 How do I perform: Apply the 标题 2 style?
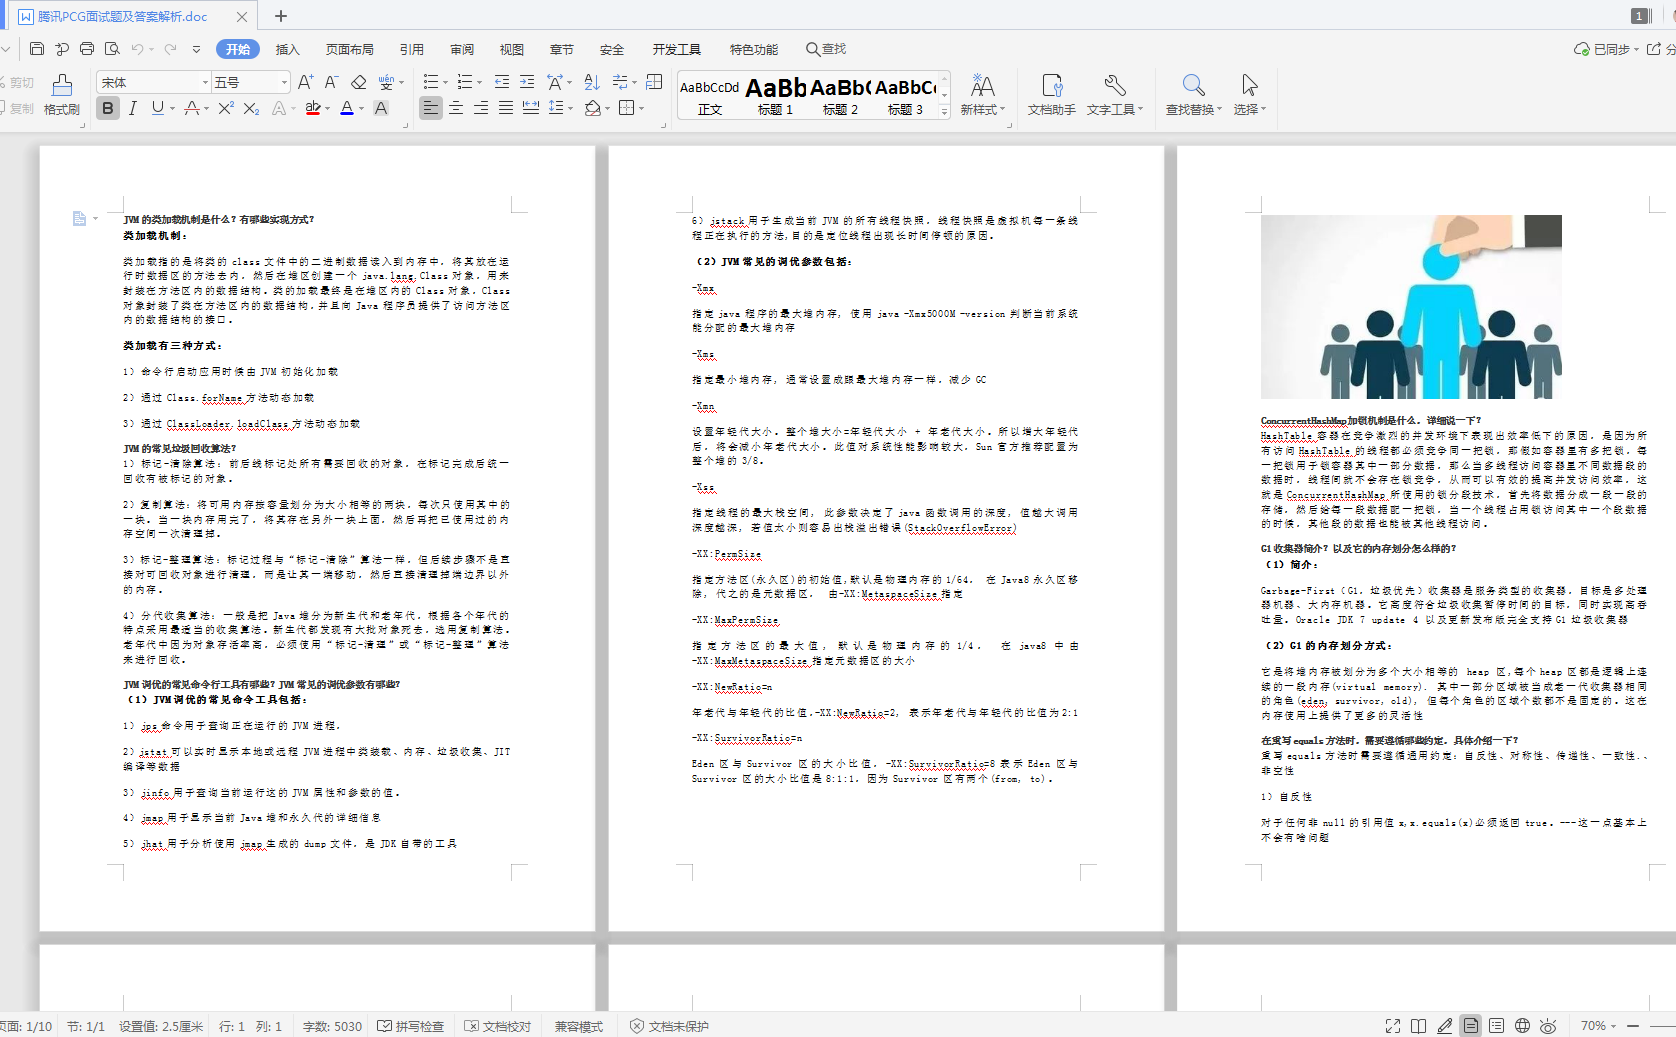(x=841, y=96)
